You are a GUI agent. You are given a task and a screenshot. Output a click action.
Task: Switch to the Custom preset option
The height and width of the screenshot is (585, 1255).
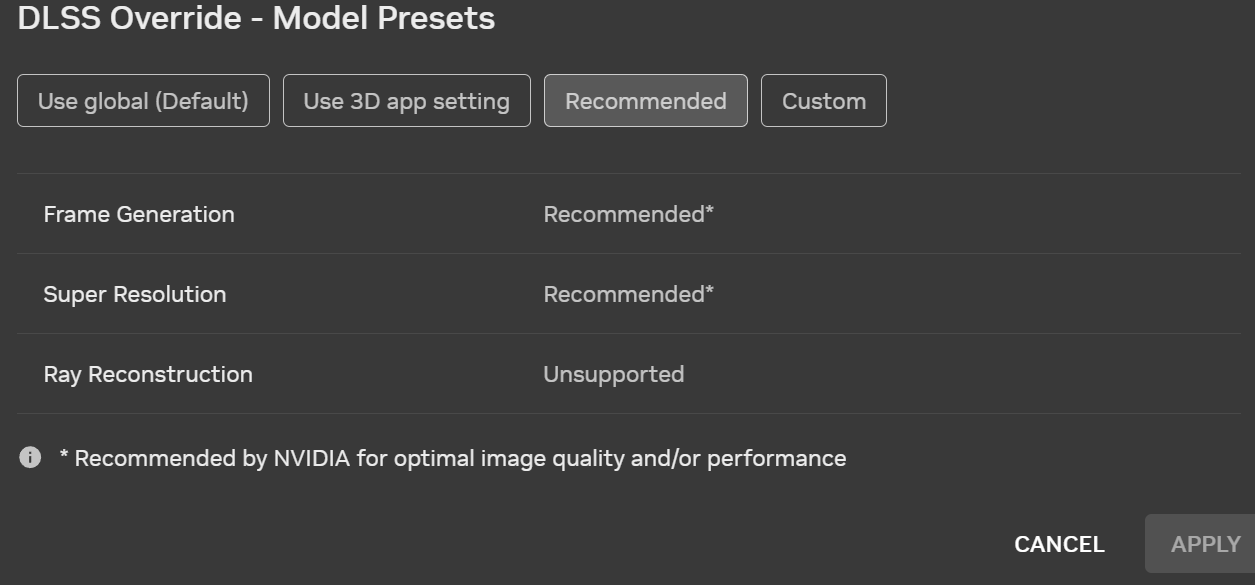pyautogui.click(x=823, y=101)
